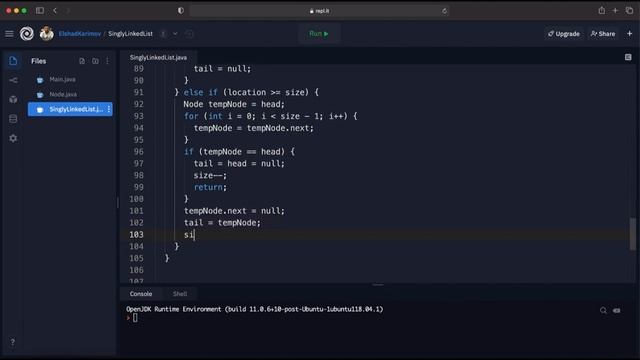This screenshot has width=640, height=360.
Task: Click the console input prompt
Action: click(135, 318)
